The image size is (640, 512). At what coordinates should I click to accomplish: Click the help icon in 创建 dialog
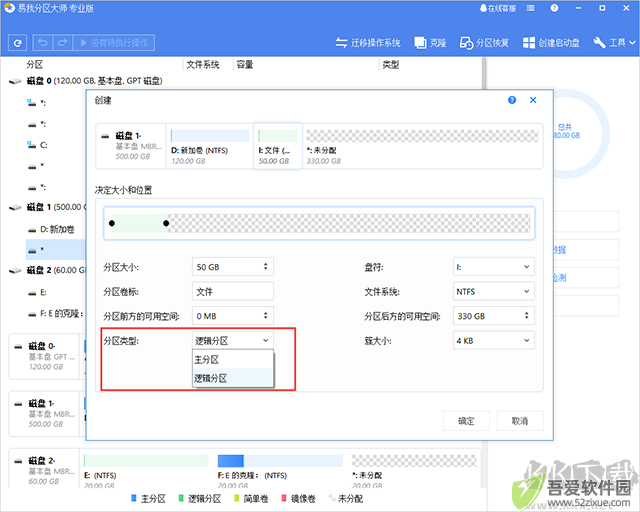click(512, 100)
